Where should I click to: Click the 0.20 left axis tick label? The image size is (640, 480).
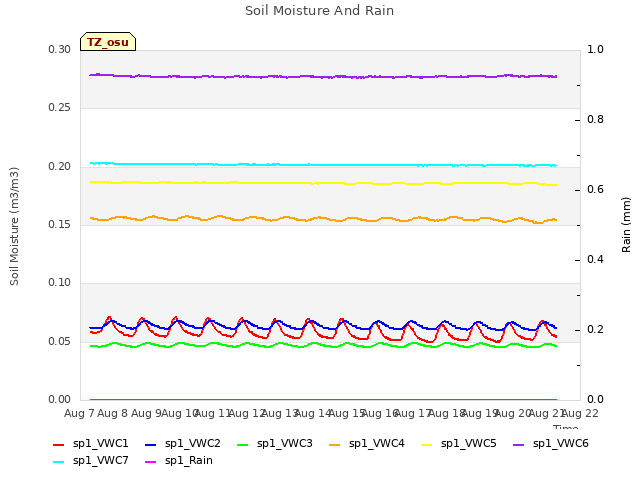click(x=60, y=167)
